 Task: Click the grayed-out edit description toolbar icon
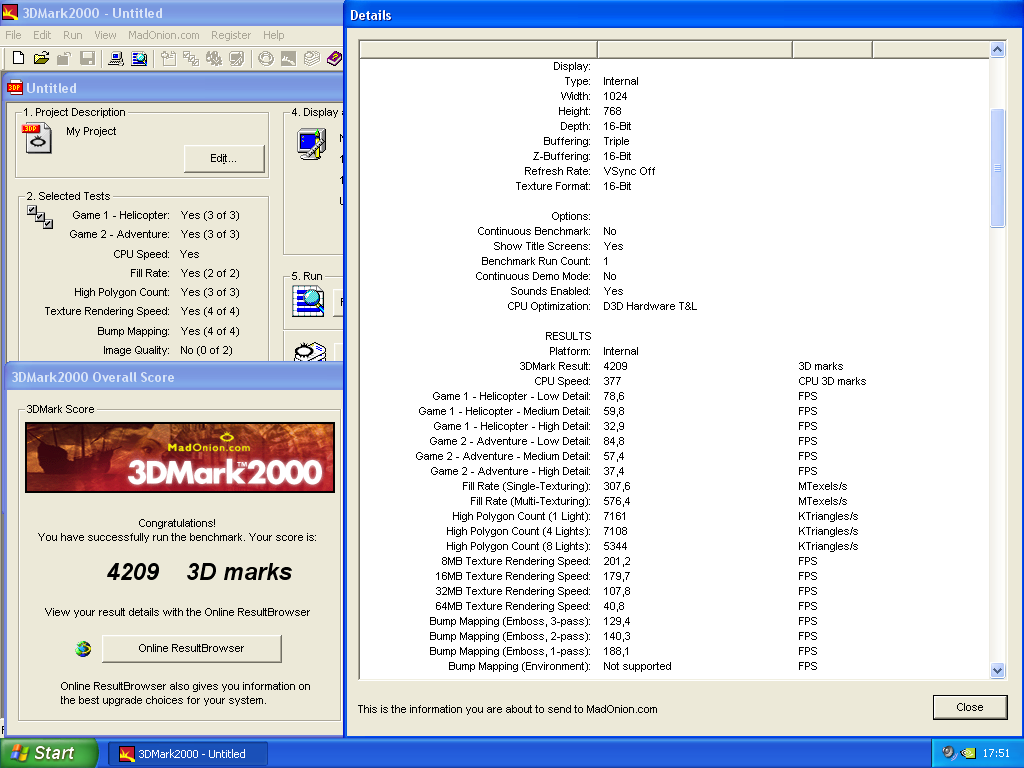pos(168,58)
